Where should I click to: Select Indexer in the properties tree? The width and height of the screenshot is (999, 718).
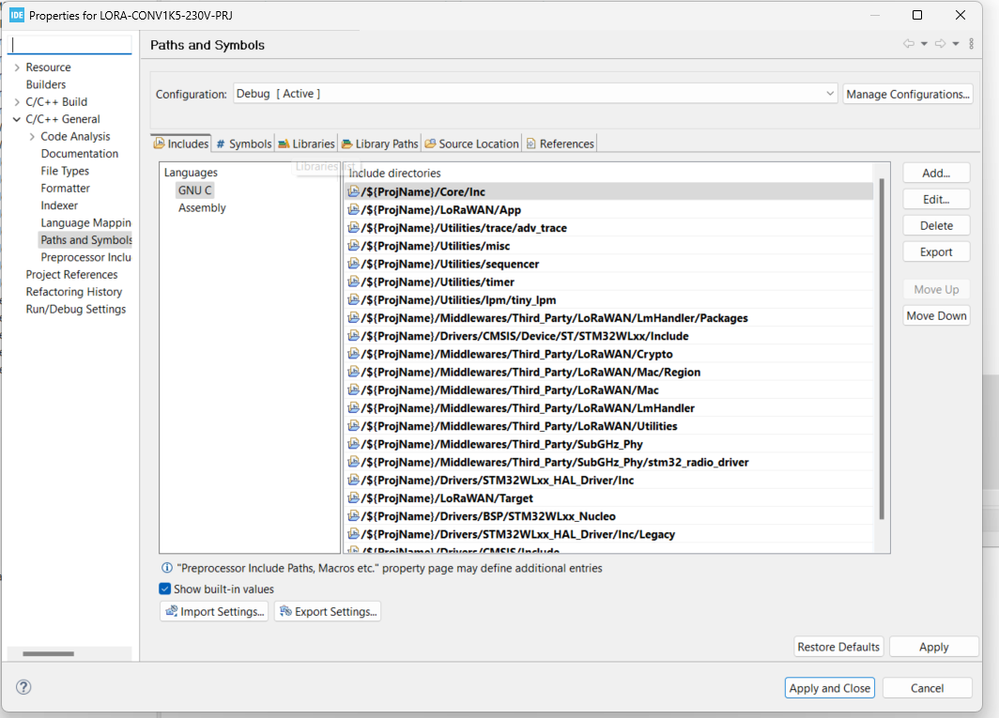point(59,205)
